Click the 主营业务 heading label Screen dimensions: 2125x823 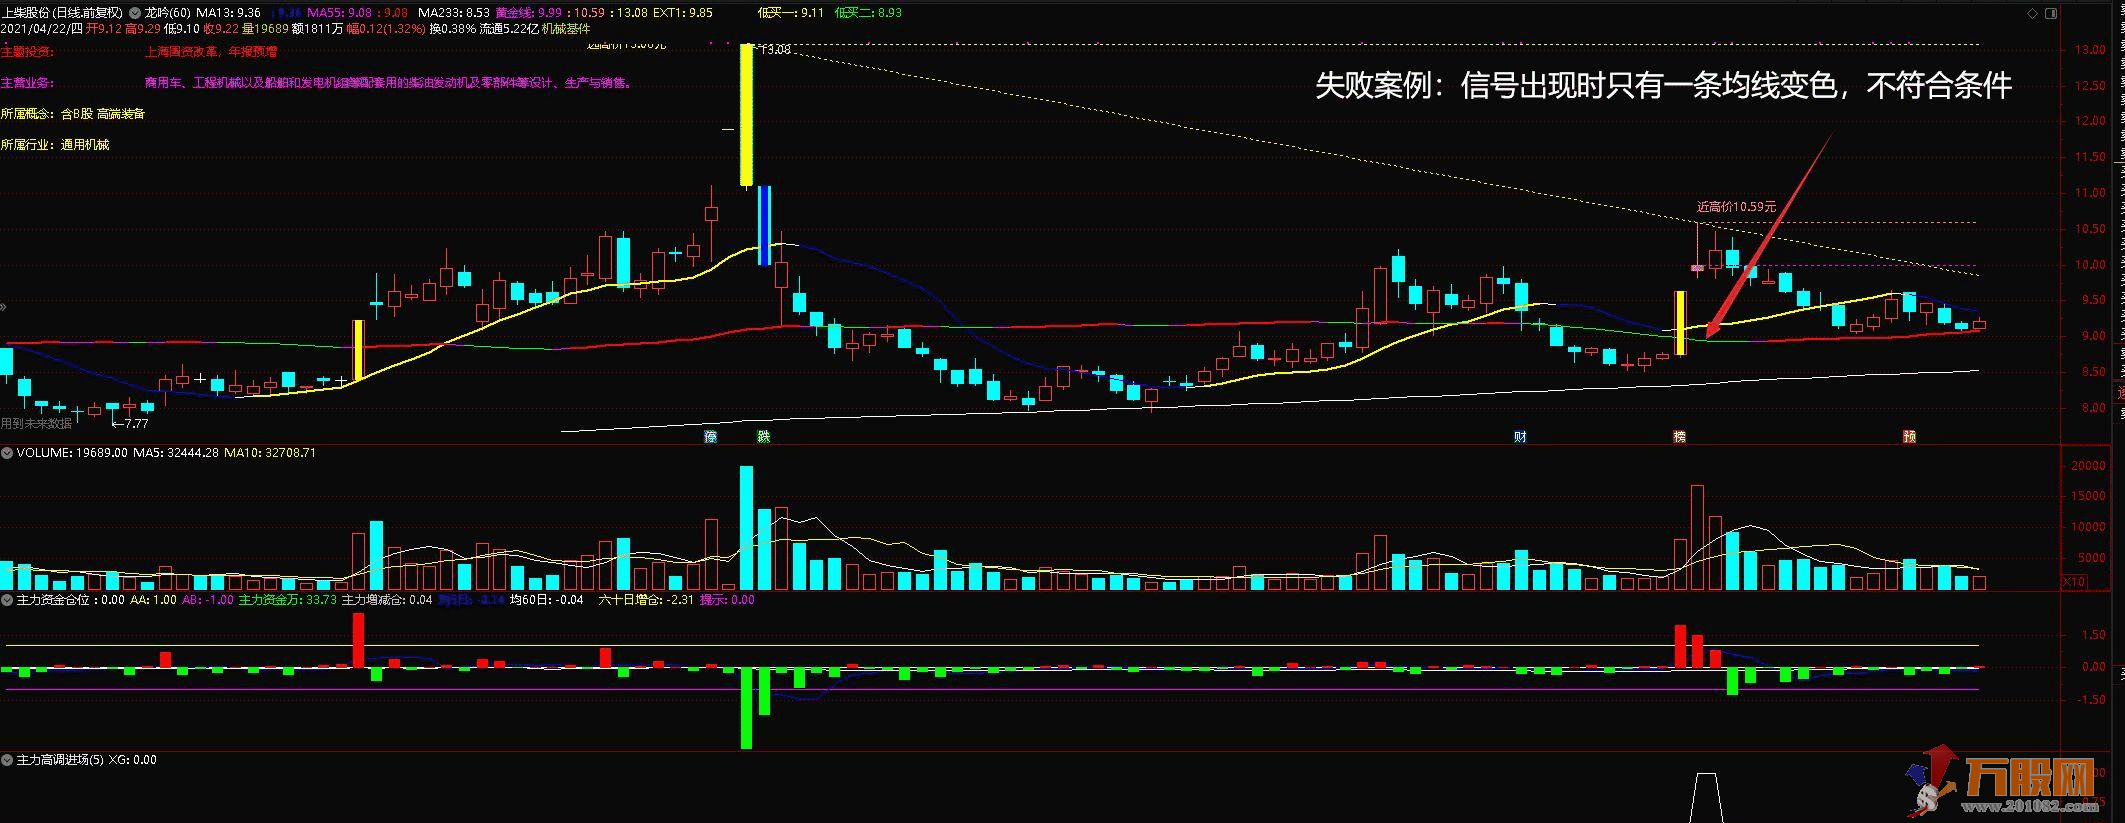click(28, 83)
